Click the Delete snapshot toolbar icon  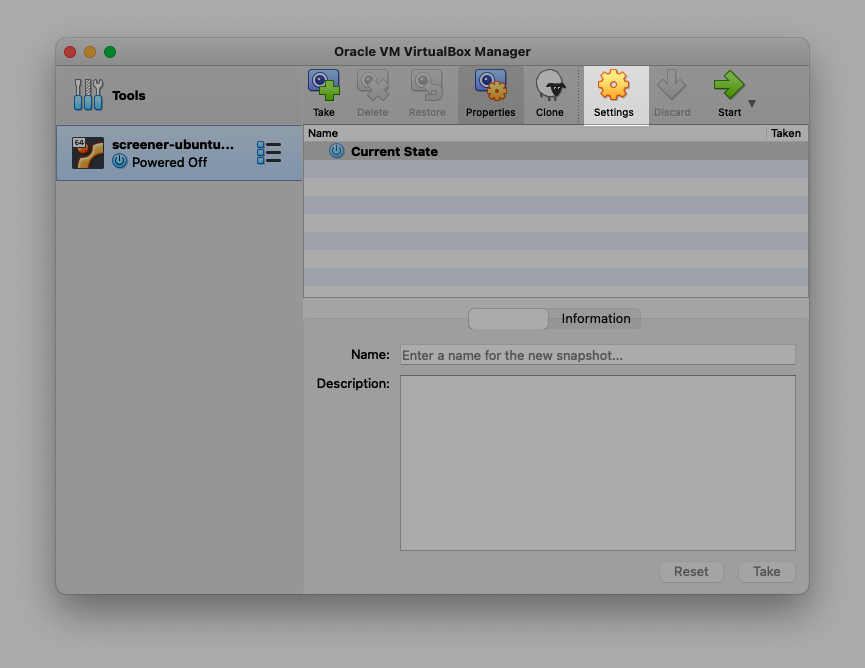coord(372,94)
